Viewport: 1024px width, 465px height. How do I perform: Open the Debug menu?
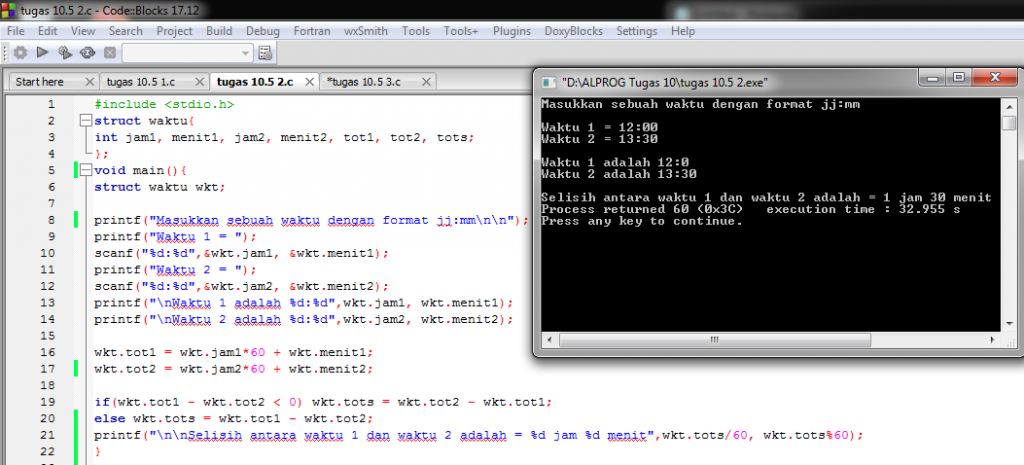(263, 31)
